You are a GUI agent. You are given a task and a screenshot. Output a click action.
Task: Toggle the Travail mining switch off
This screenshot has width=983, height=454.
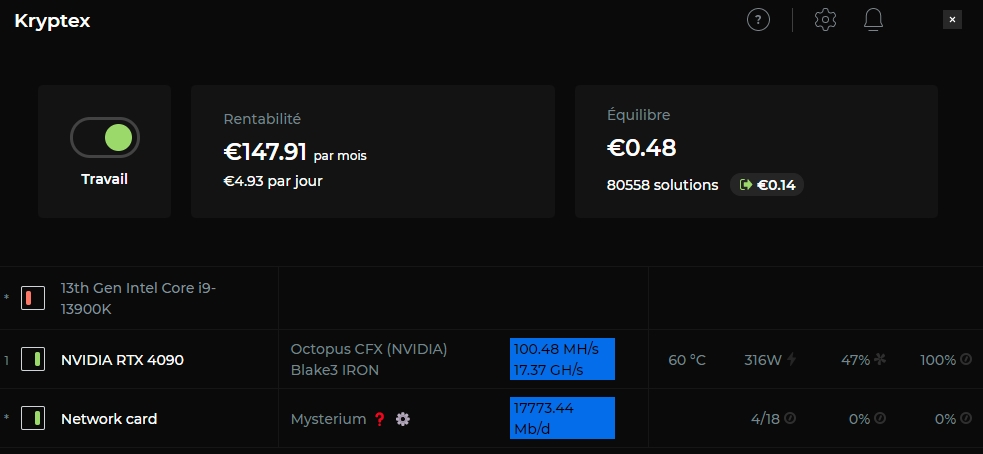tap(105, 138)
